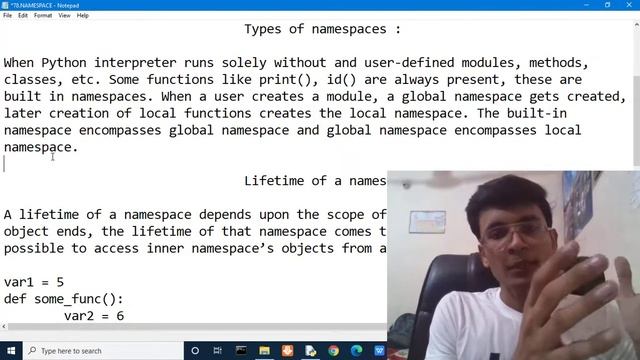Viewport: 640px width, 360px height.
Task: Open File Explorer from the taskbar
Action: [x=264, y=351]
